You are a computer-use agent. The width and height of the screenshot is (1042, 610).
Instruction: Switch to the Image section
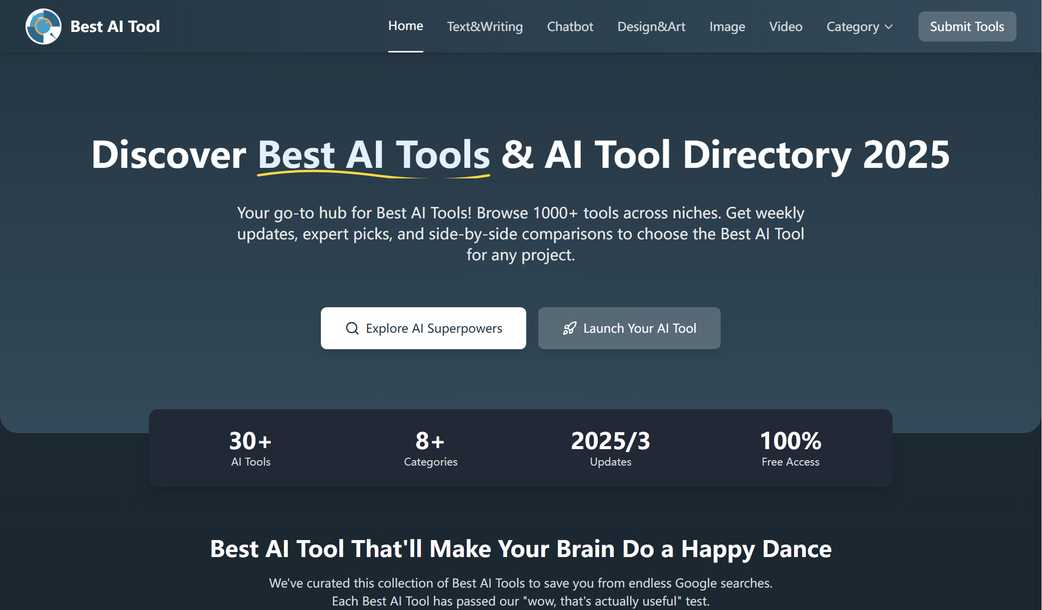click(x=727, y=26)
